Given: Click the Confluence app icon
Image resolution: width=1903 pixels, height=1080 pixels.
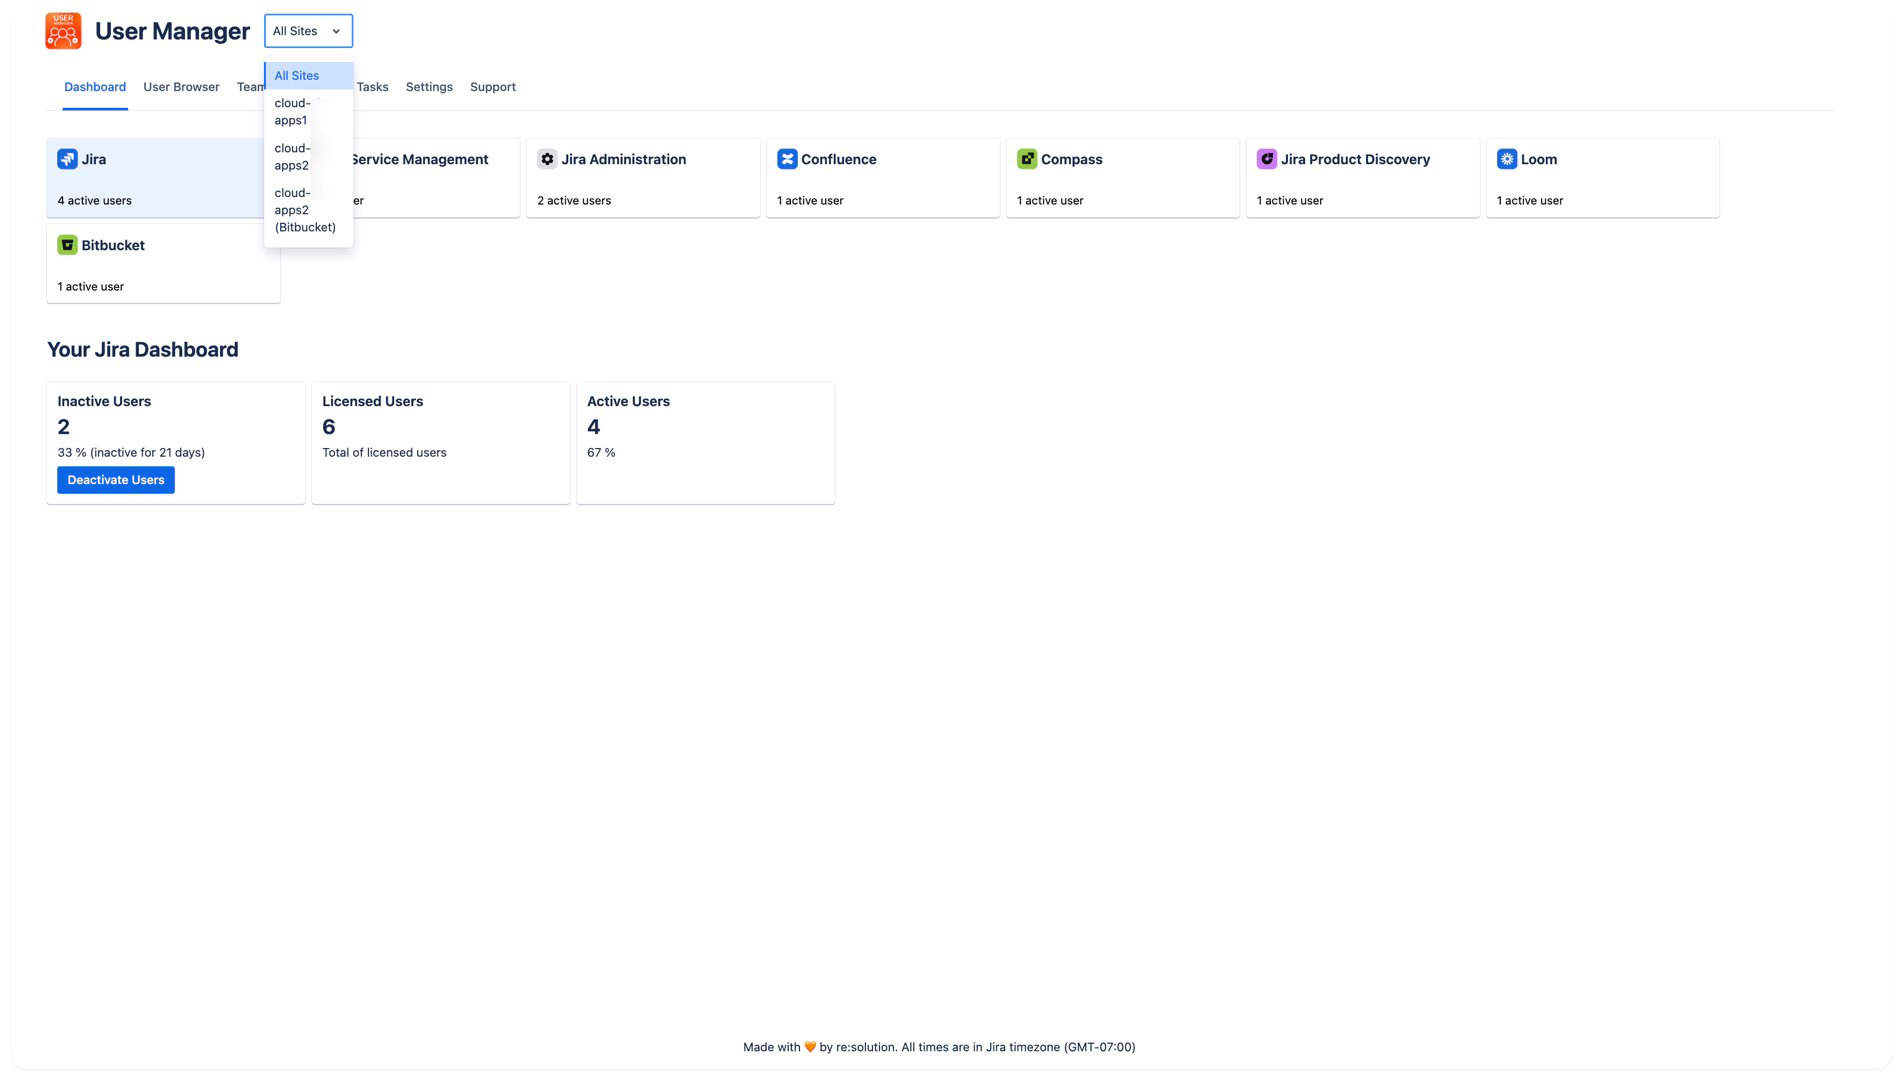Looking at the screenshot, I should [787, 158].
